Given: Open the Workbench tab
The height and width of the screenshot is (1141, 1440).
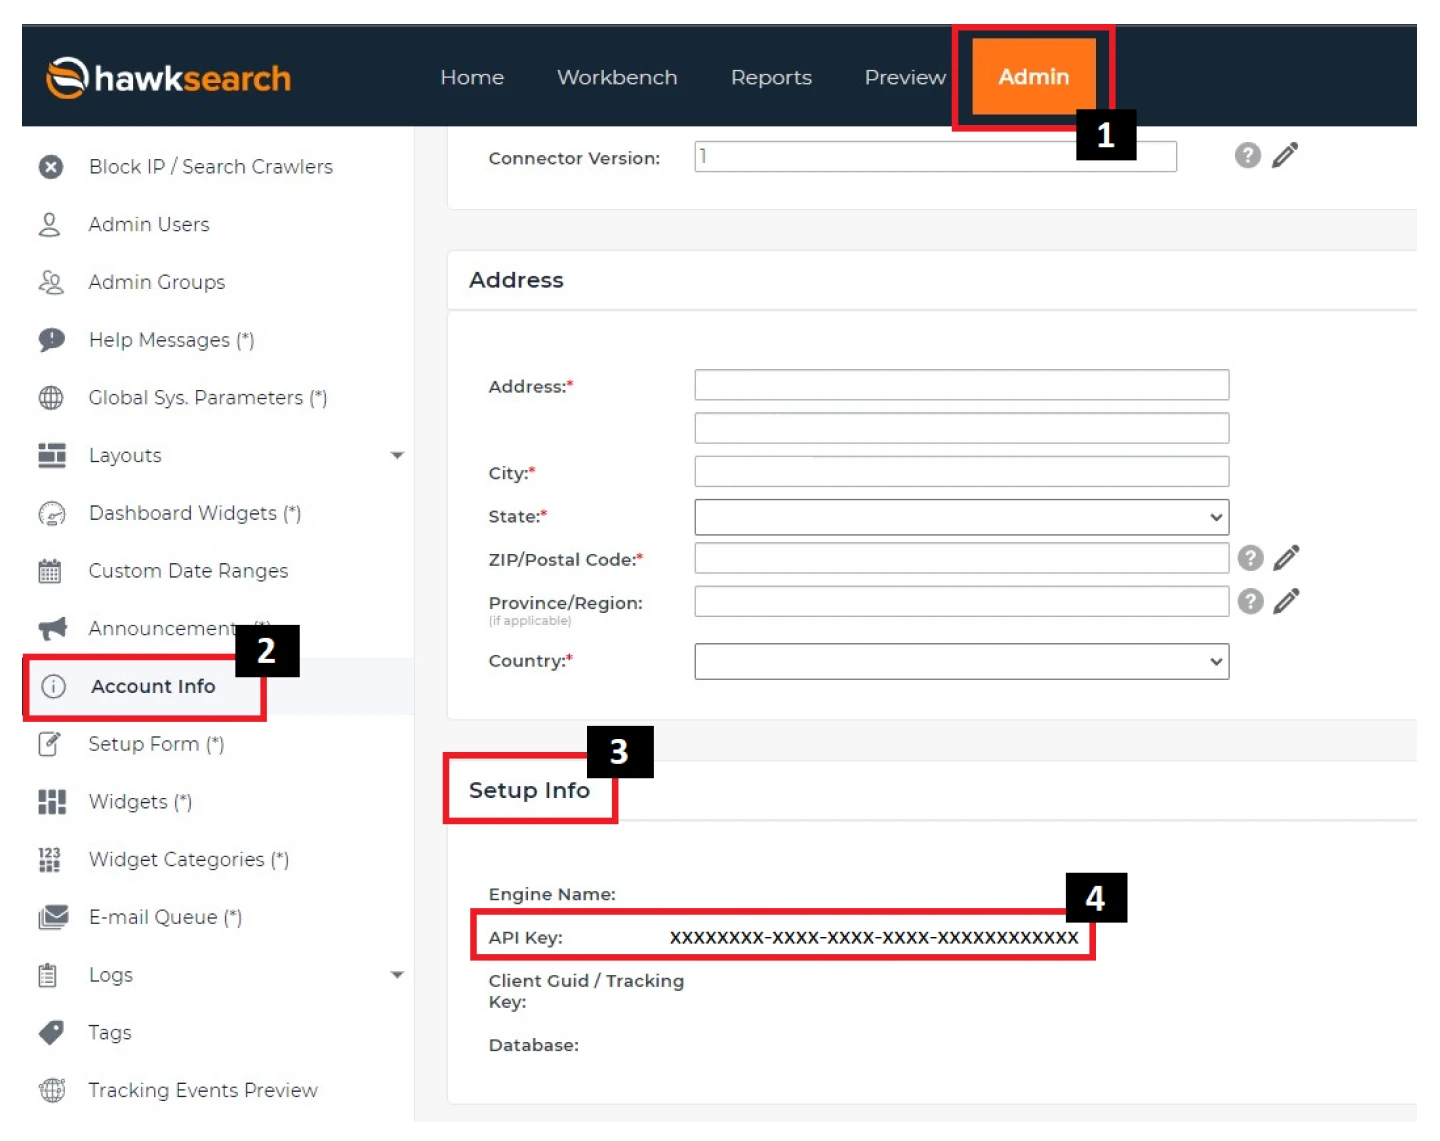Looking at the screenshot, I should click(x=617, y=77).
